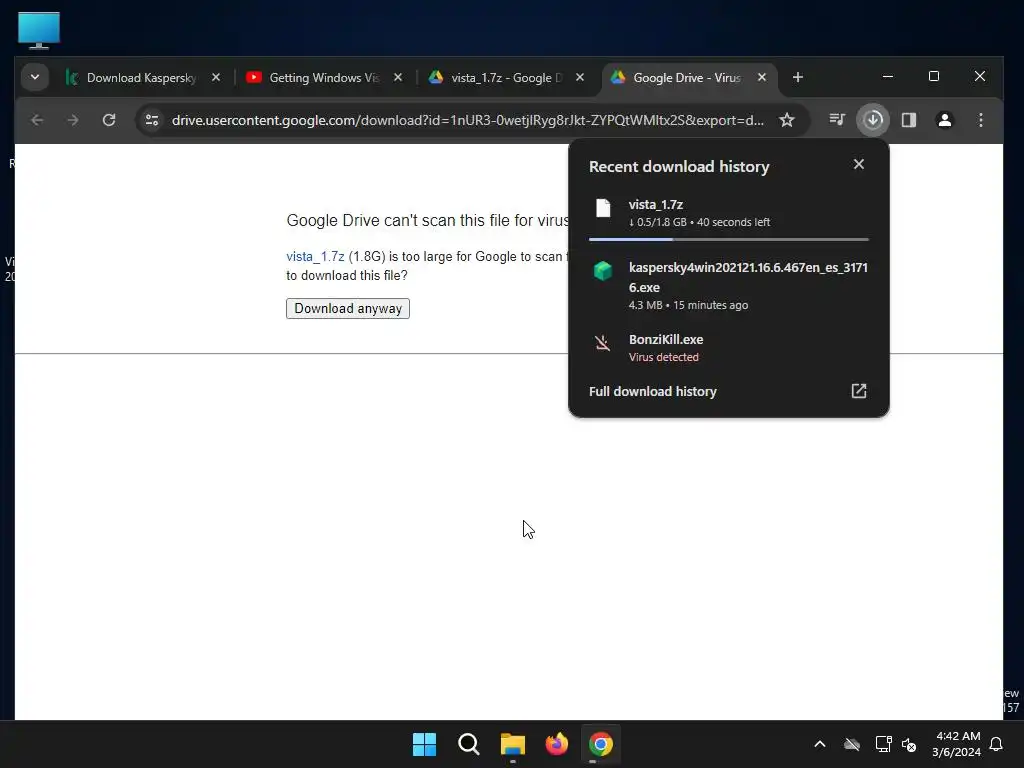Click the muted volume tray icon
The image size is (1024, 768).
point(909,744)
